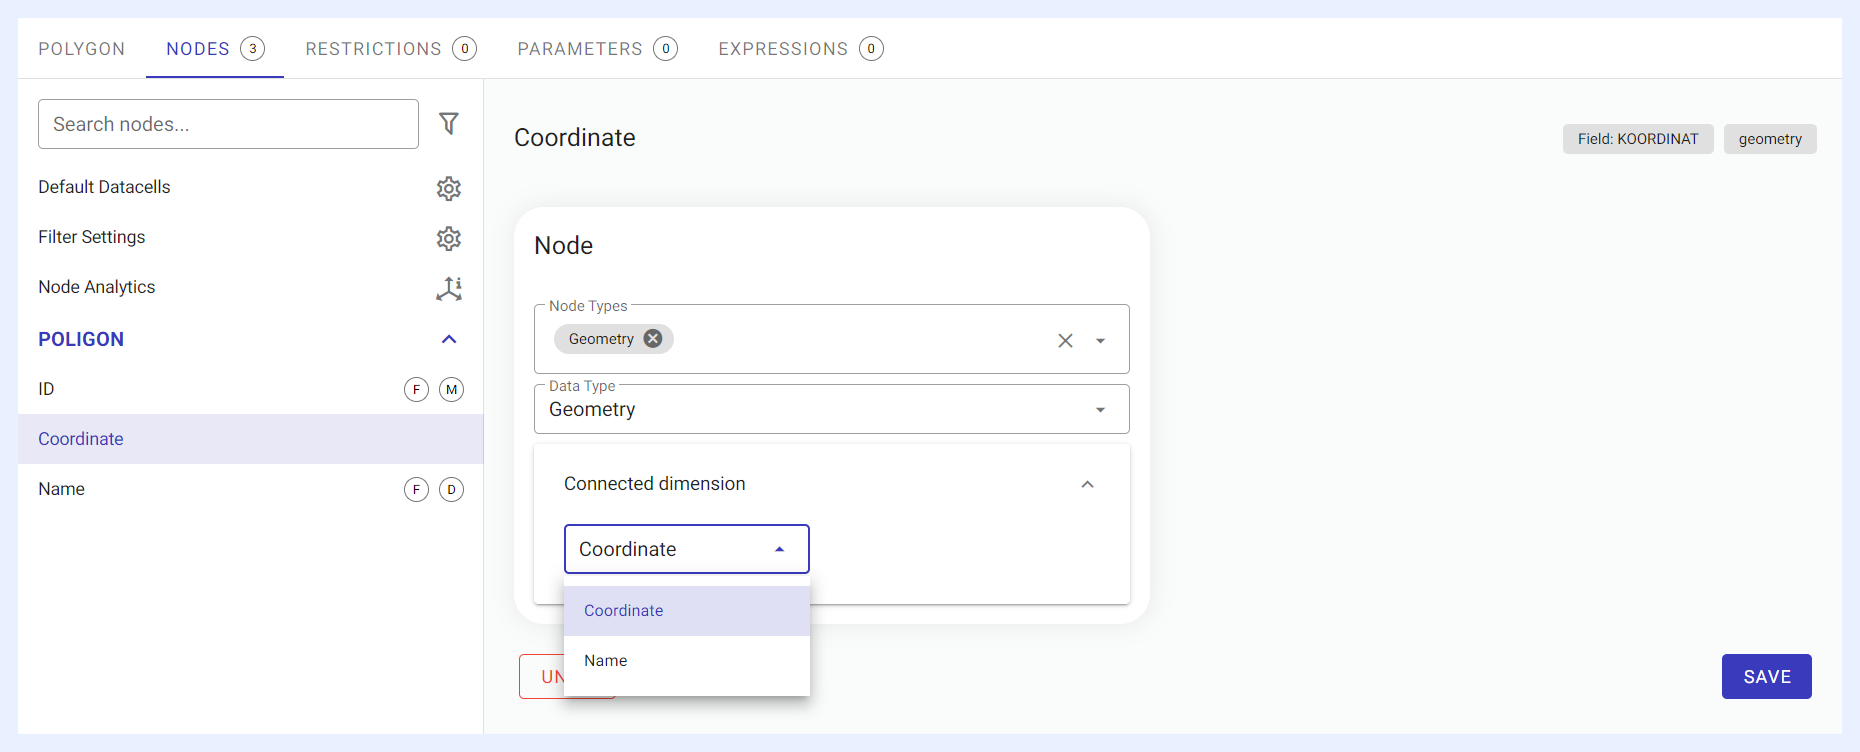Open the Node Types dropdown arrow
Screen dimensions: 1860x752
point(1100,340)
